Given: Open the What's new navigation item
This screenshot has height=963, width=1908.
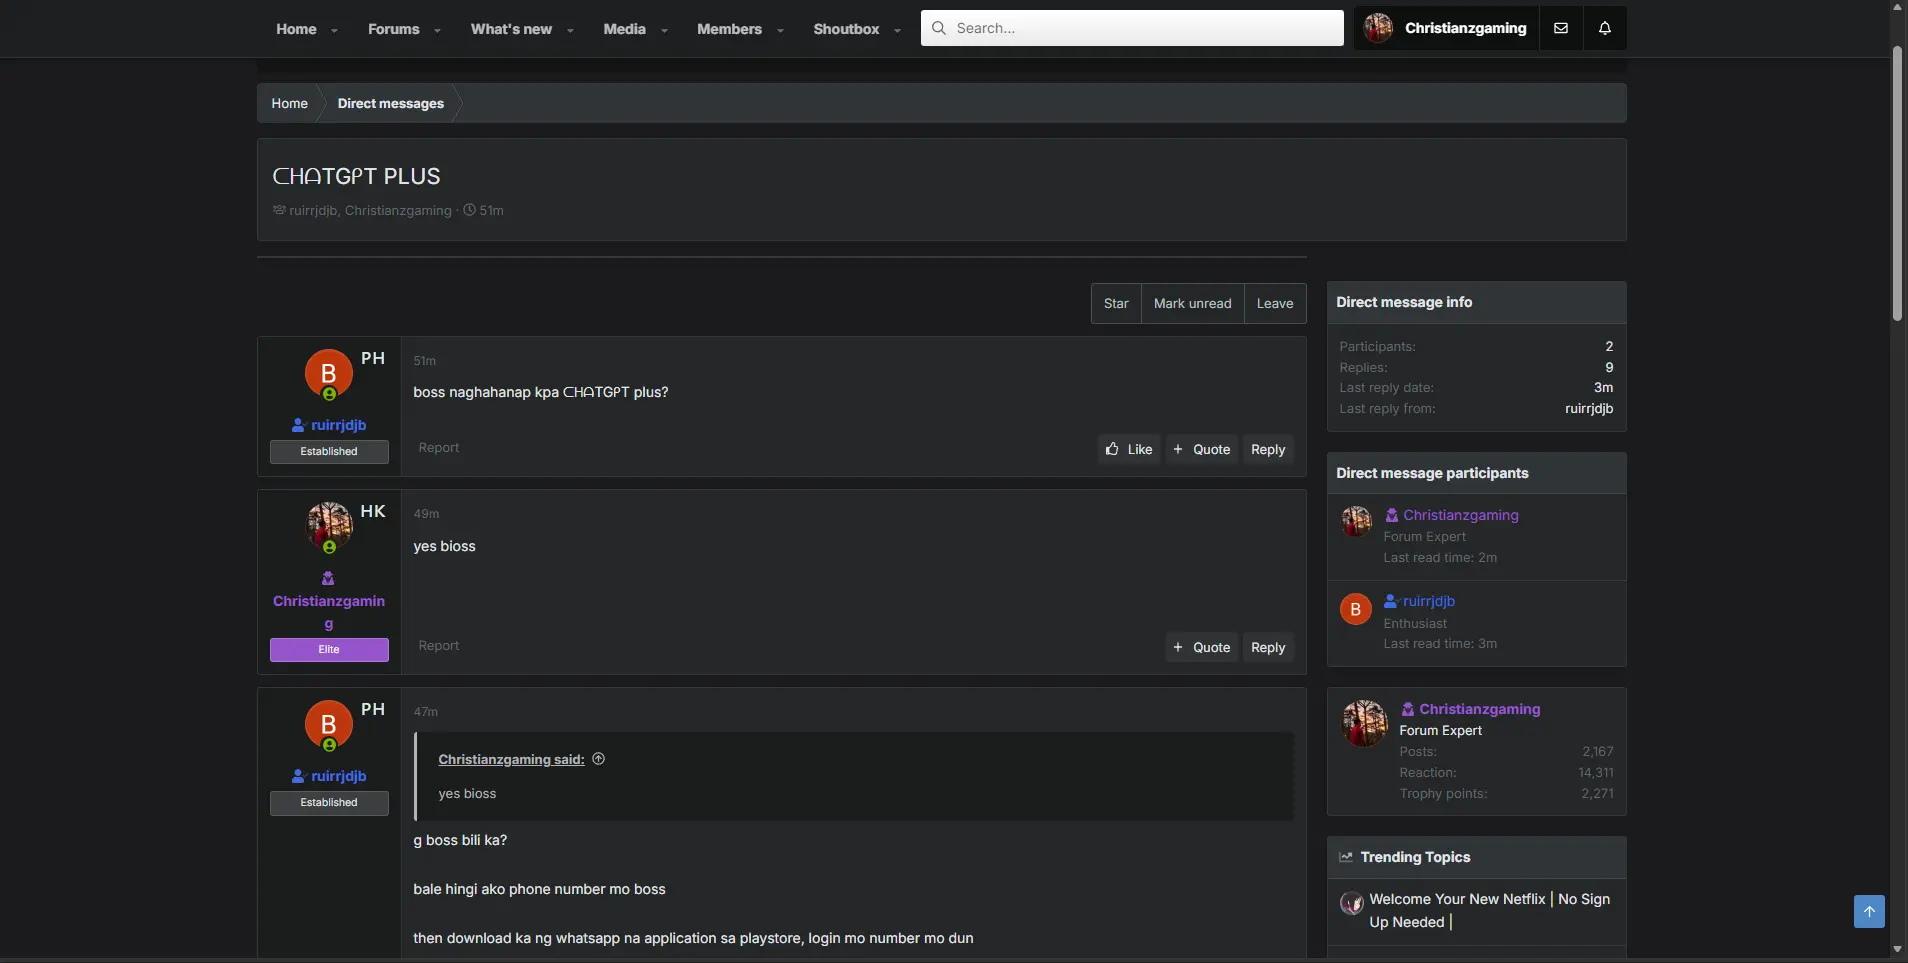Looking at the screenshot, I should [x=511, y=29].
